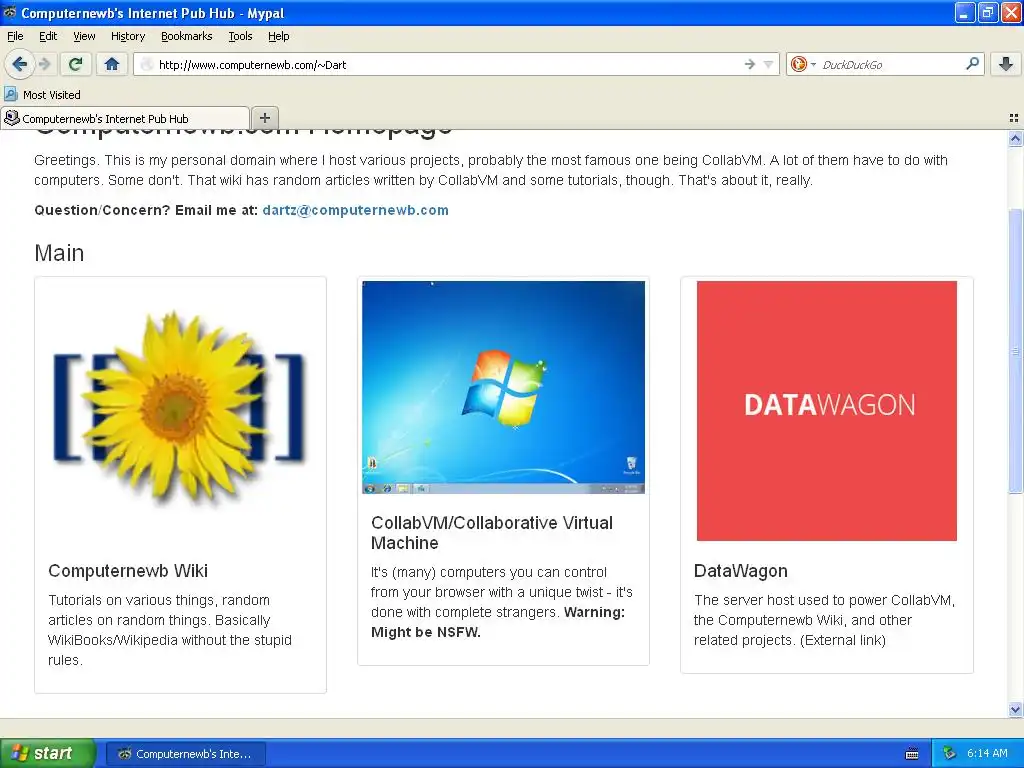
Task: Click the Go arrow in the address bar
Action: [750, 64]
